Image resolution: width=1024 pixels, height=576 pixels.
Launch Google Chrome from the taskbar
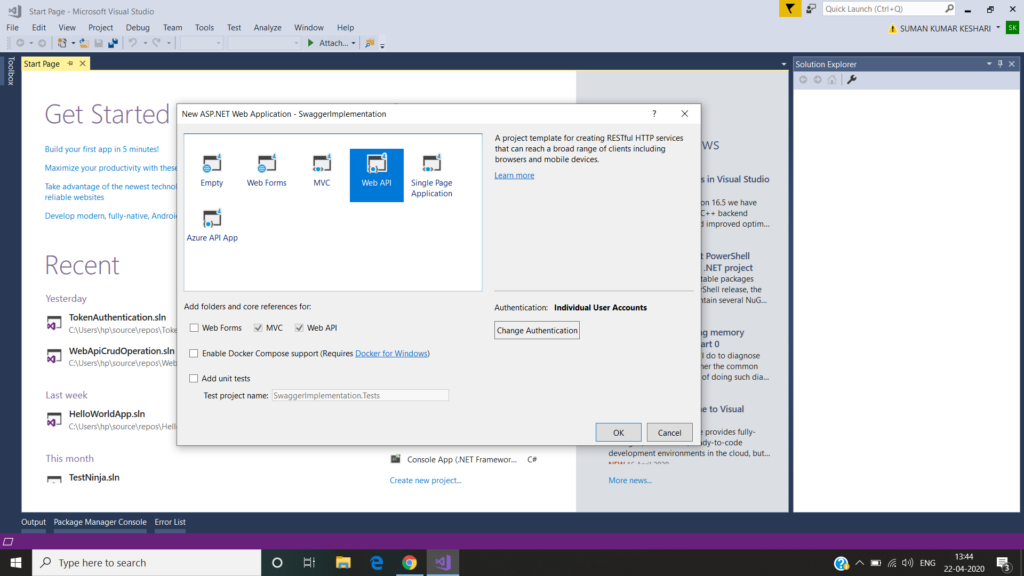pos(409,562)
